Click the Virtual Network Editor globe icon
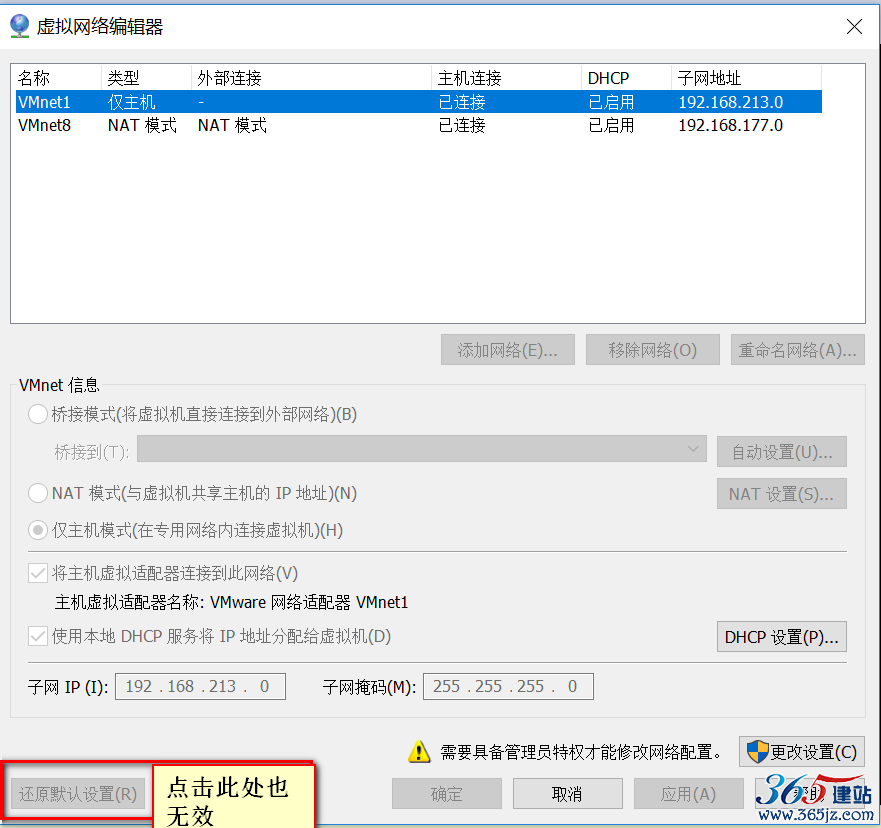This screenshot has height=828, width=881. pos(20,26)
